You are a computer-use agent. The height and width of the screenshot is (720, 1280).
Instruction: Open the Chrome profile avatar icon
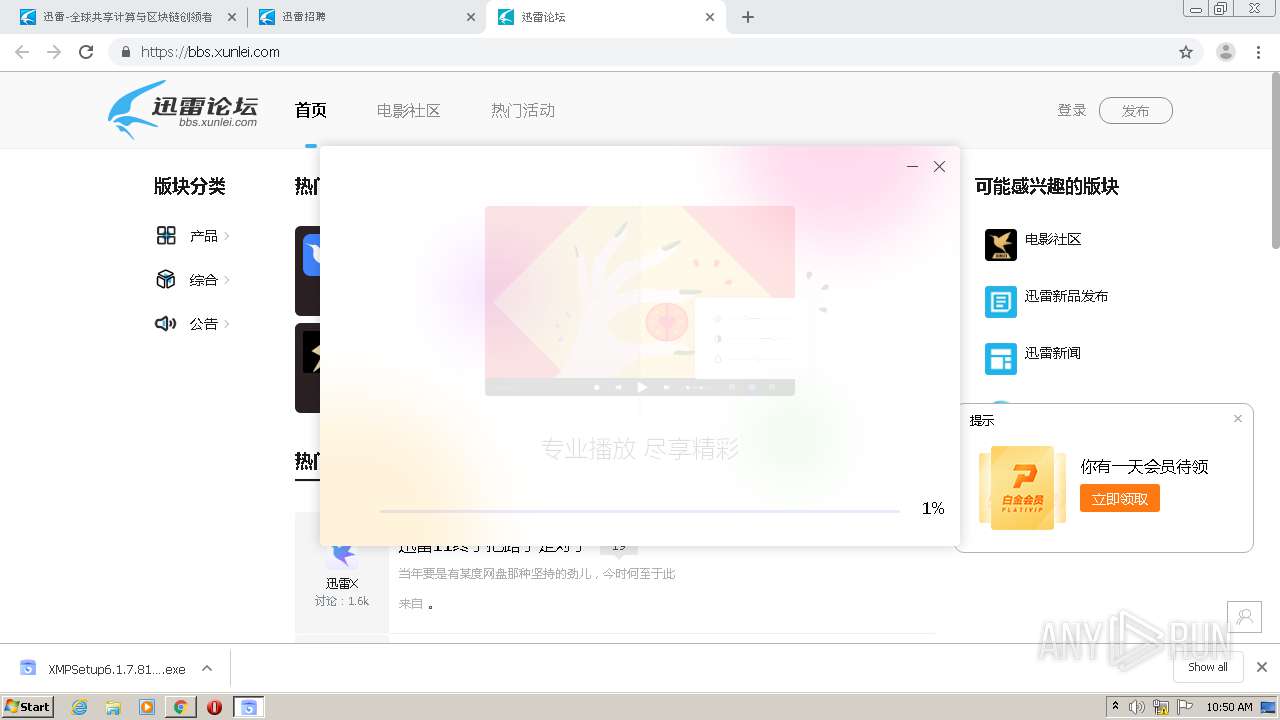(1226, 52)
